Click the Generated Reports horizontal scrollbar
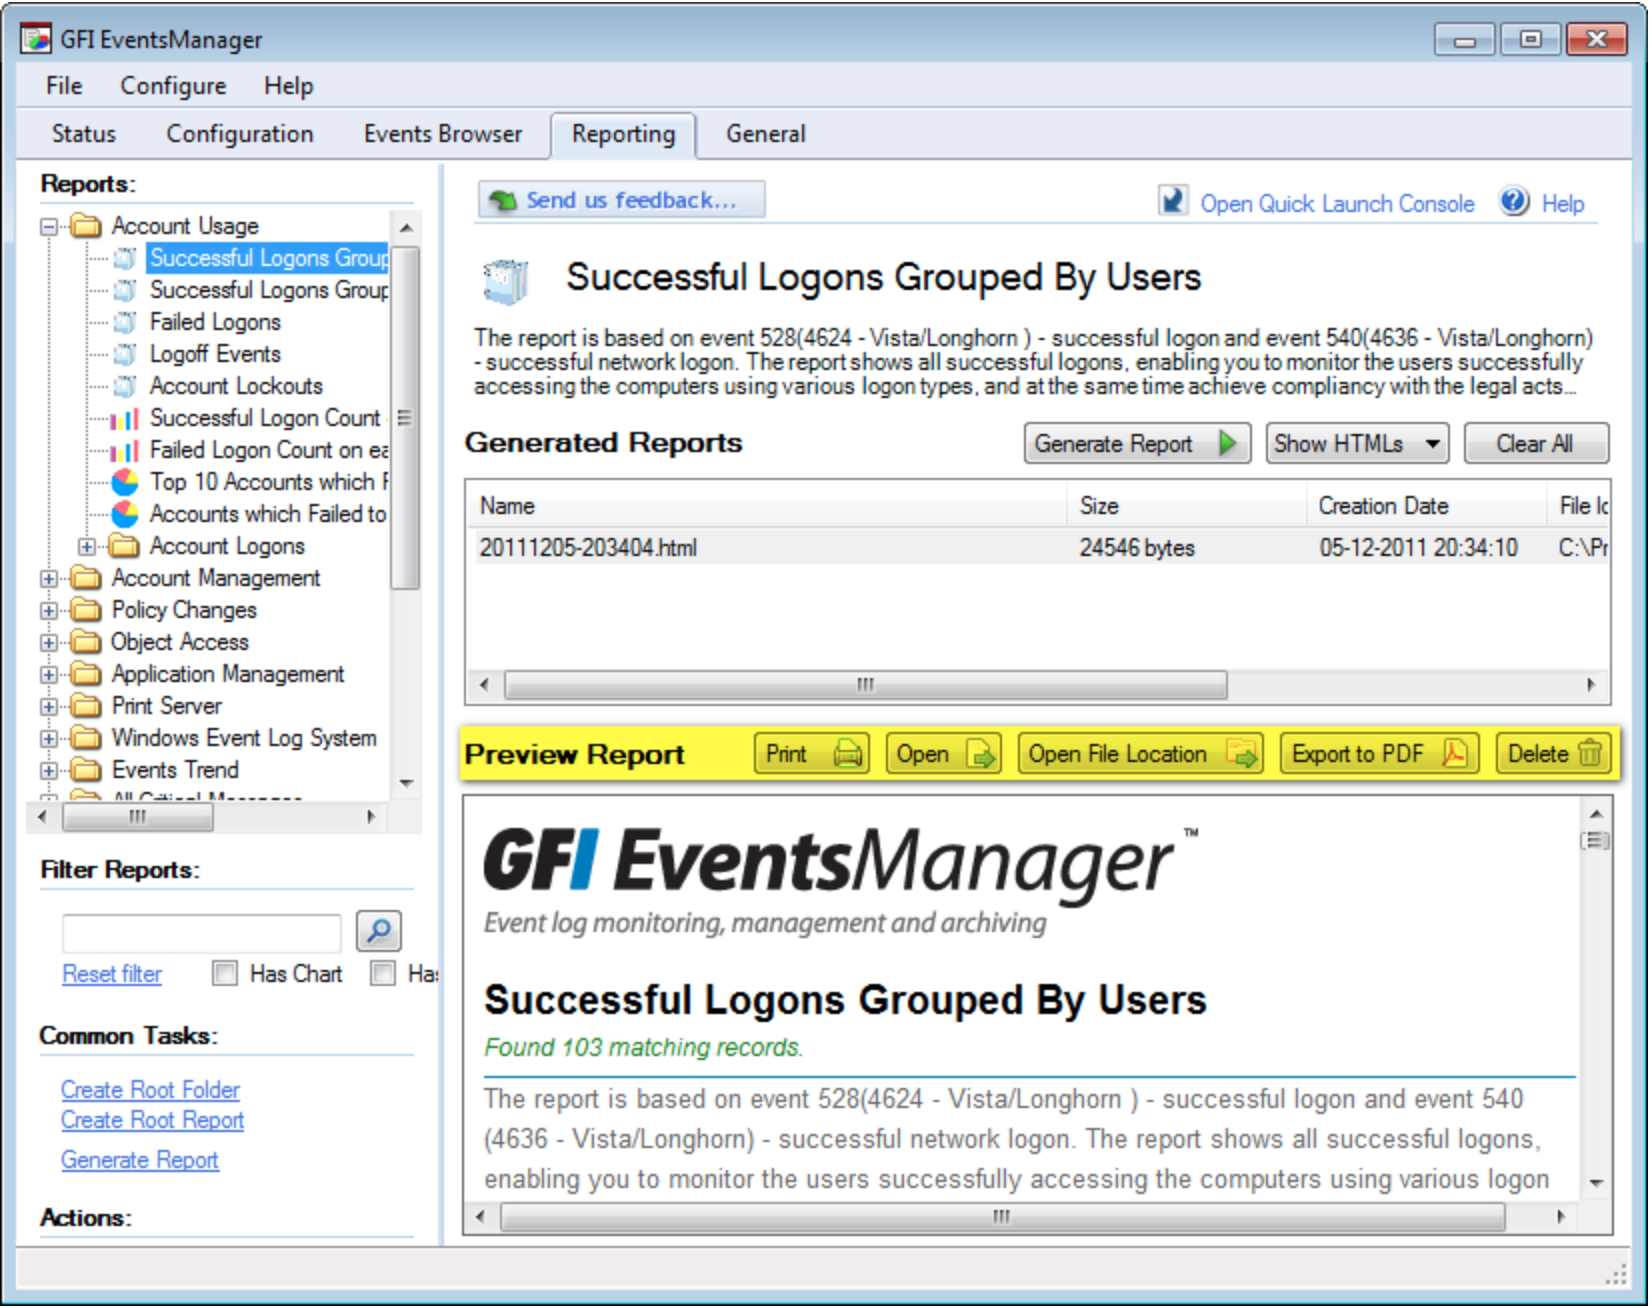Image resolution: width=1652 pixels, height=1308 pixels. point(866,686)
